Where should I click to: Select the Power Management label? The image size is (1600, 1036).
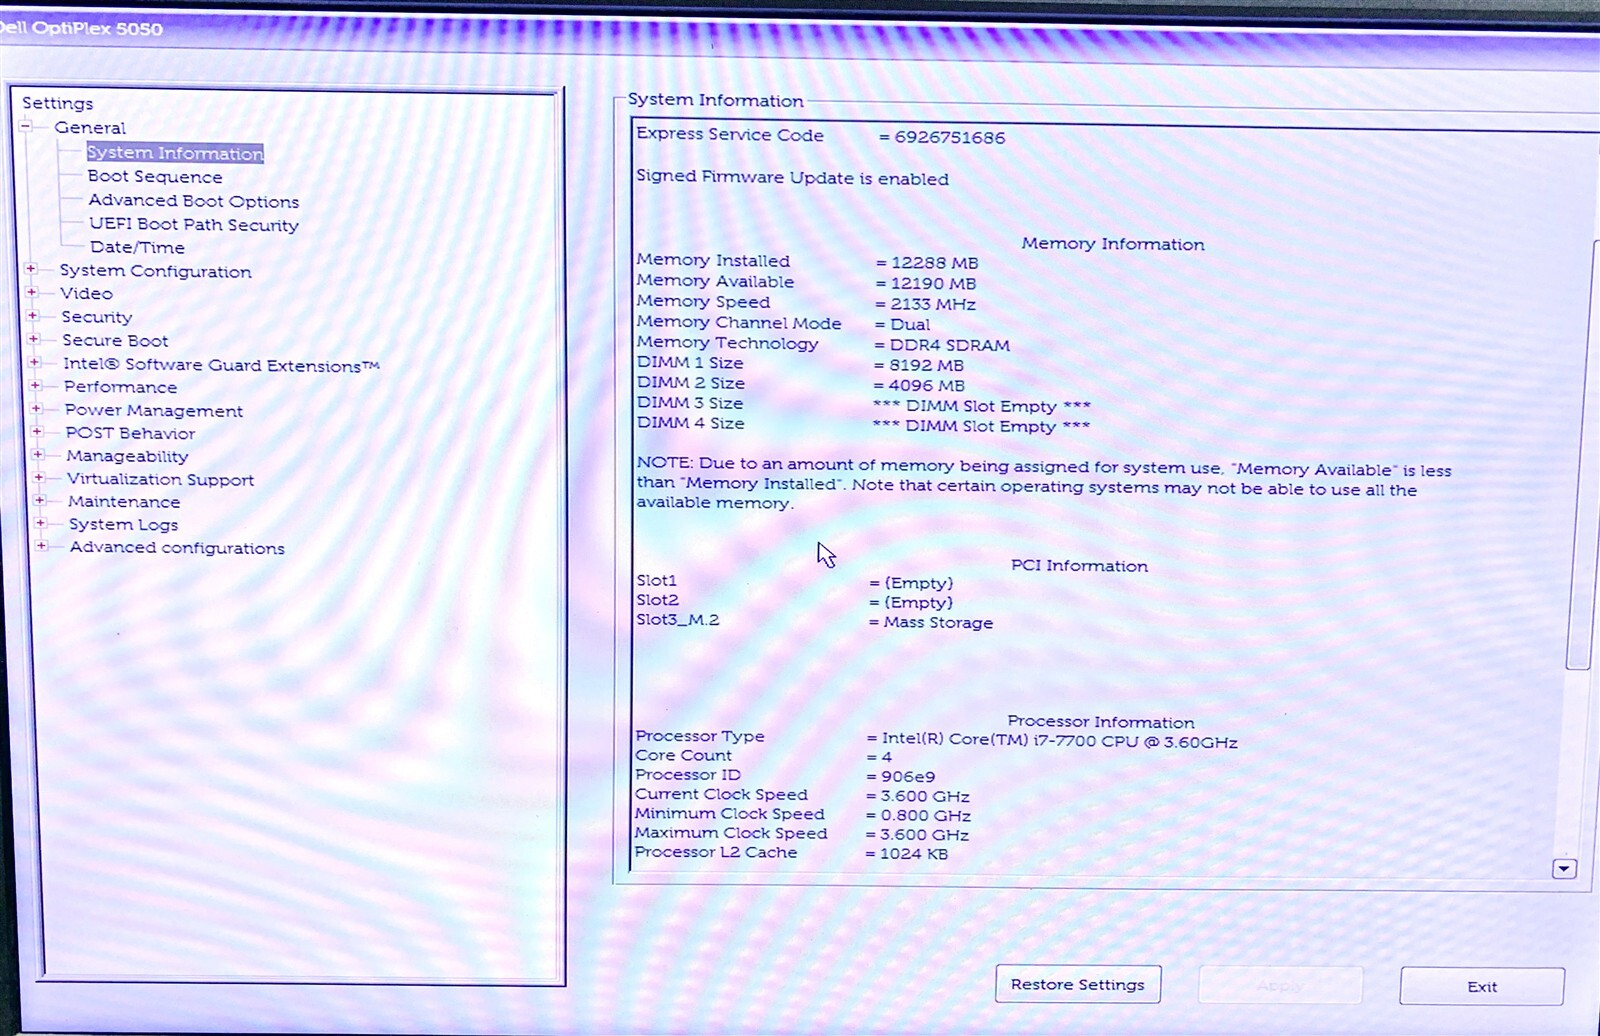coord(154,410)
